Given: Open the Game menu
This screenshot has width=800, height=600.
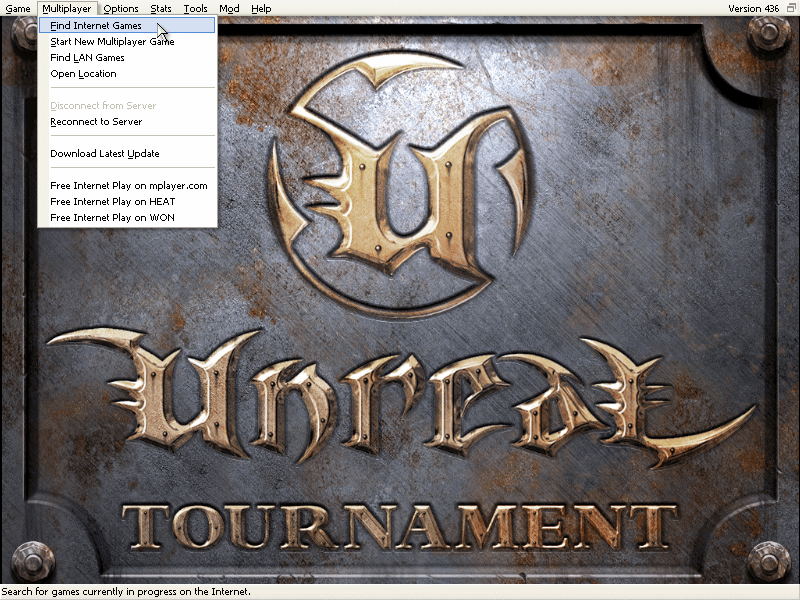Looking at the screenshot, I should [x=18, y=8].
